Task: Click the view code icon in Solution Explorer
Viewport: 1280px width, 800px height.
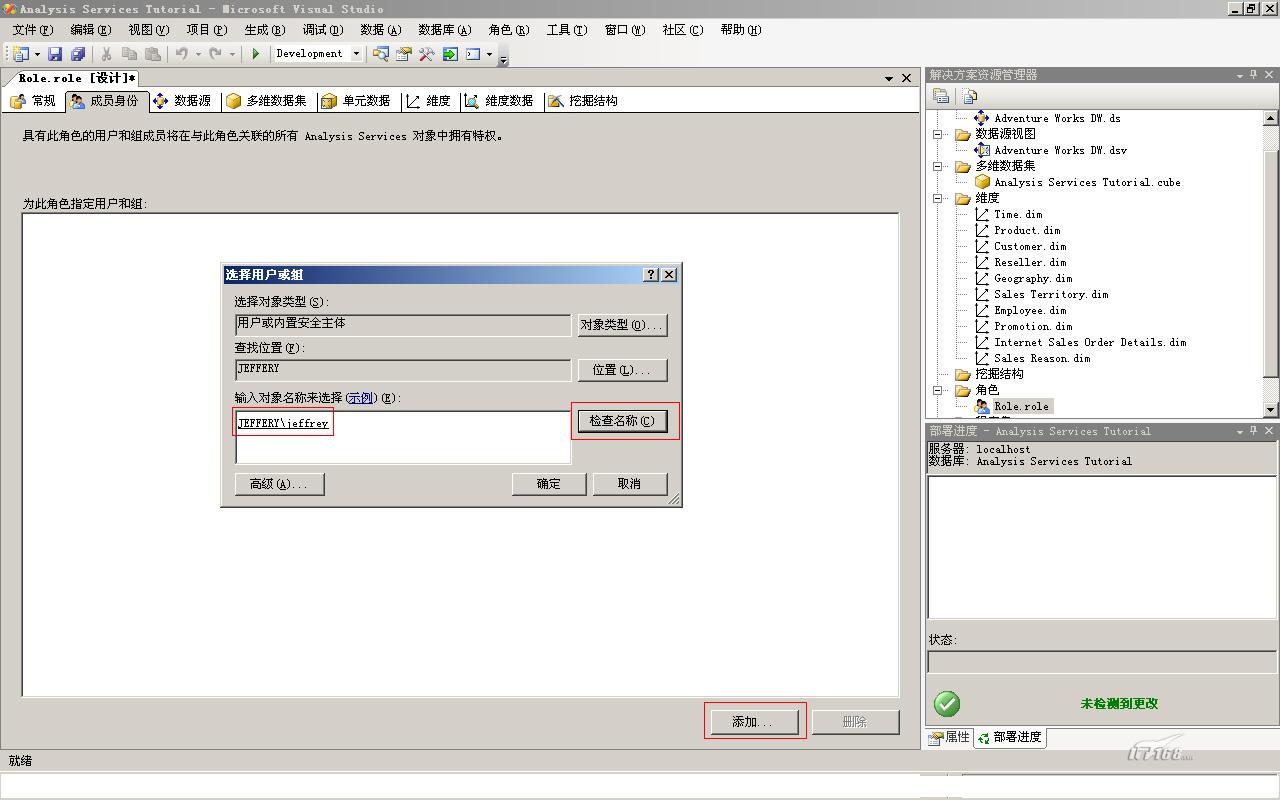Action: (969, 96)
